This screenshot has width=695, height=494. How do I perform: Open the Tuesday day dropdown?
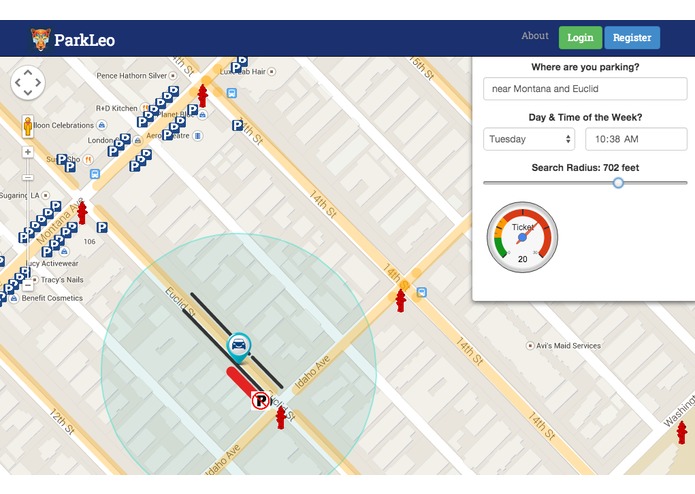tap(529, 139)
